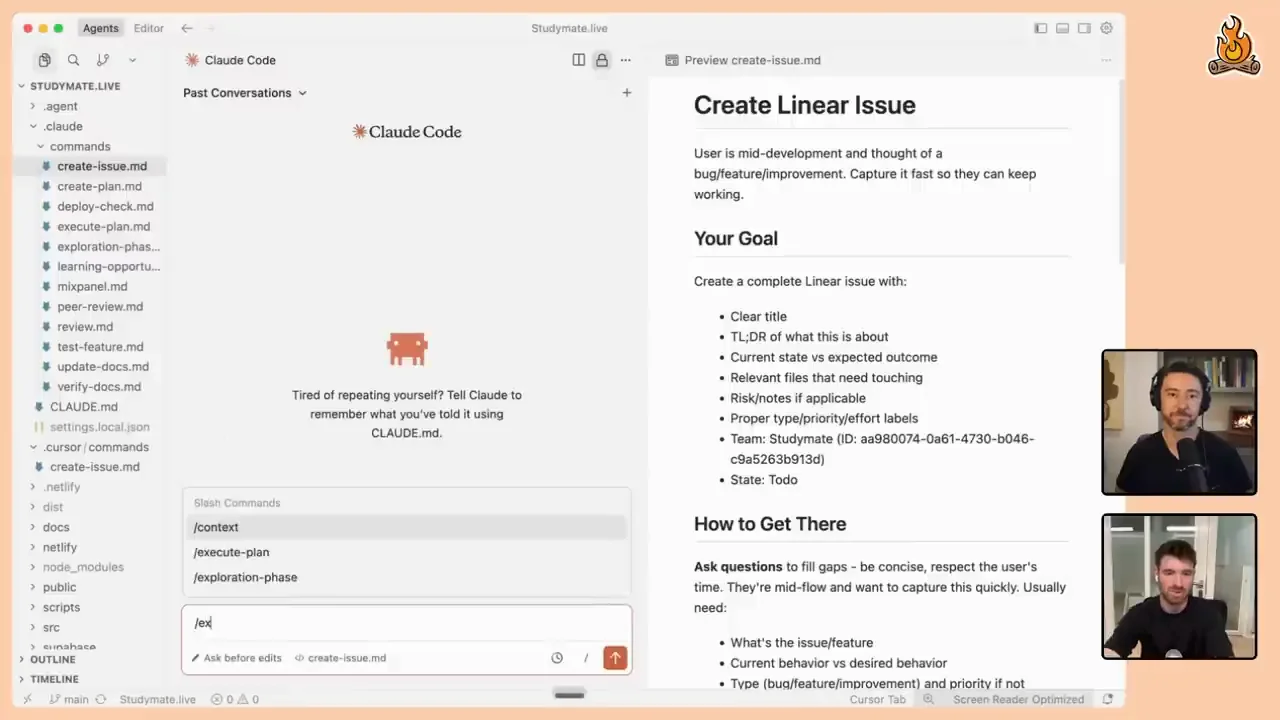Open the Explorer files view icon
The image size is (1280, 720).
pyautogui.click(x=44, y=60)
